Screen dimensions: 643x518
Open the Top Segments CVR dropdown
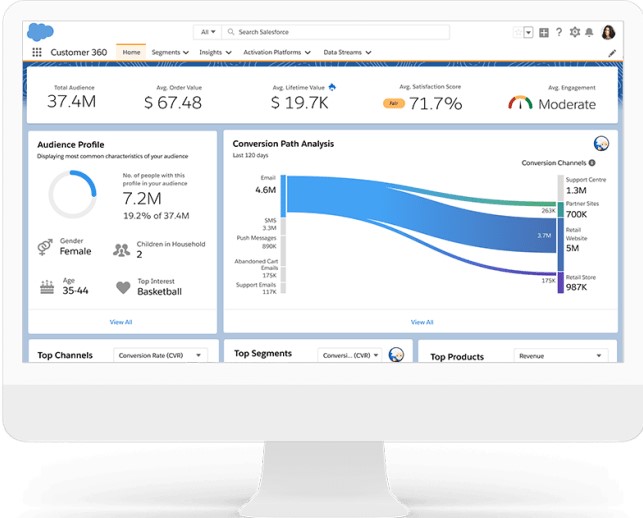pyautogui.click(x=350, y=355)
